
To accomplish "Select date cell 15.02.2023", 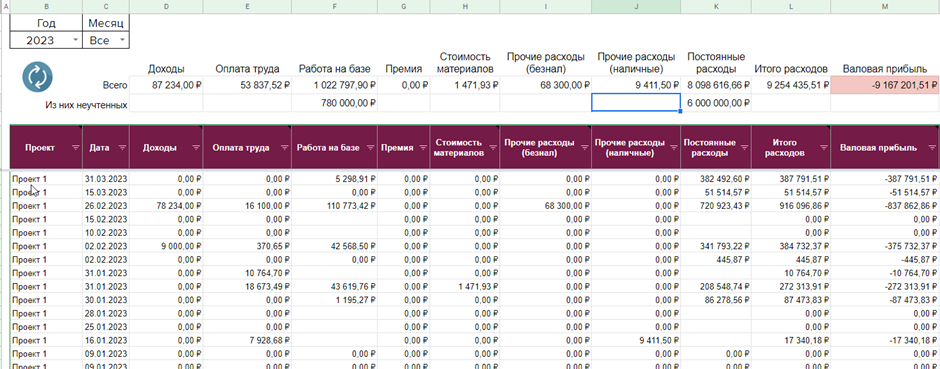I will (106, 219).
